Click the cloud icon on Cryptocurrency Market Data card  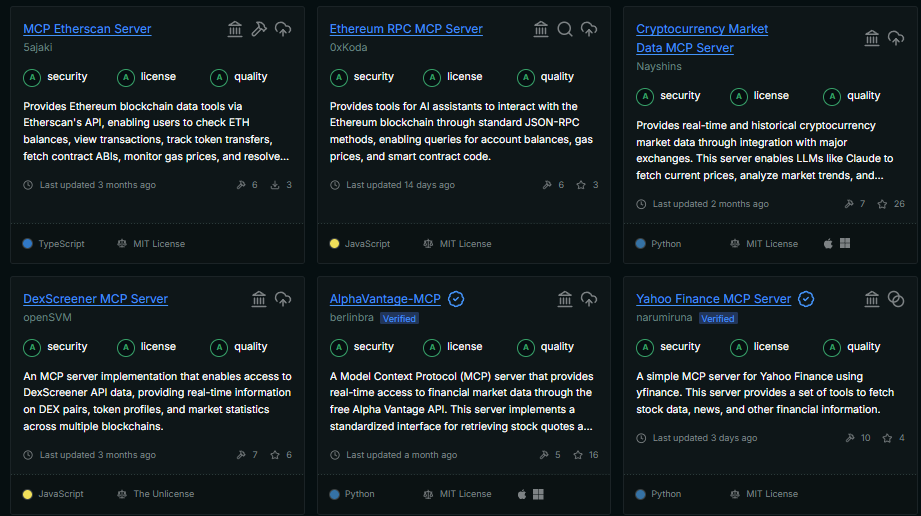pos(896,38)
